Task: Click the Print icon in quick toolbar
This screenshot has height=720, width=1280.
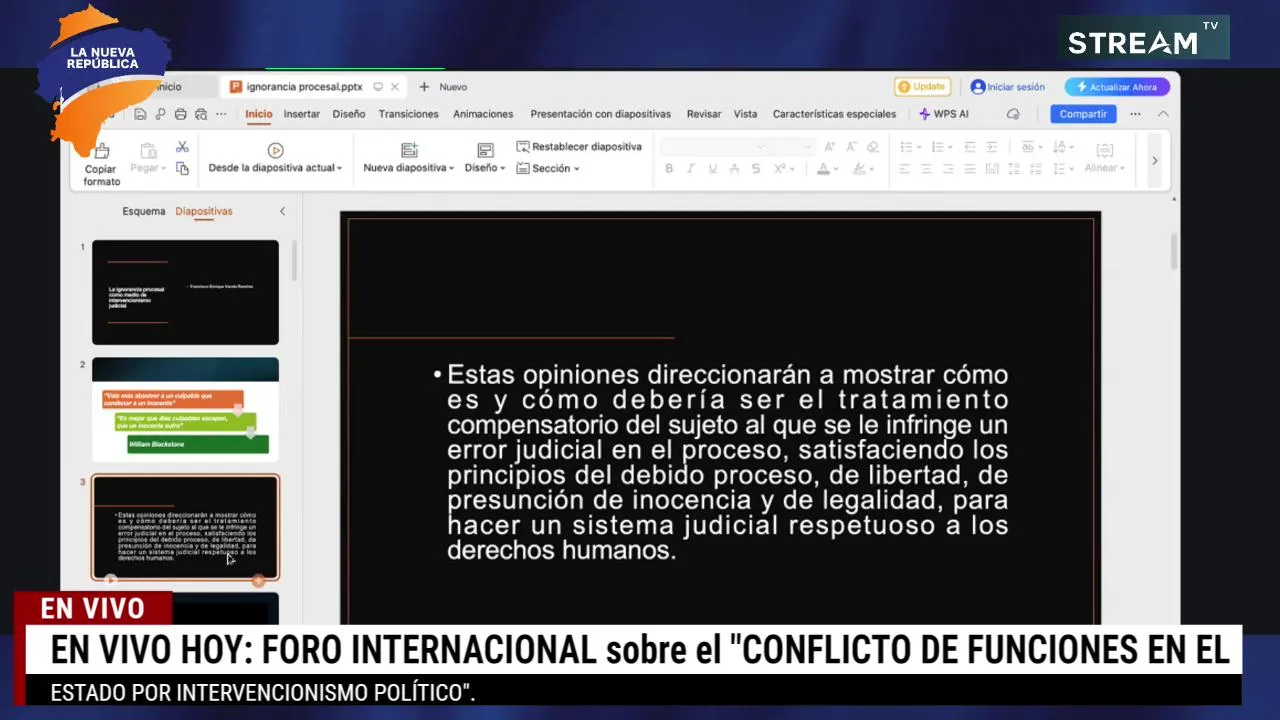Action: click(180, 114)
